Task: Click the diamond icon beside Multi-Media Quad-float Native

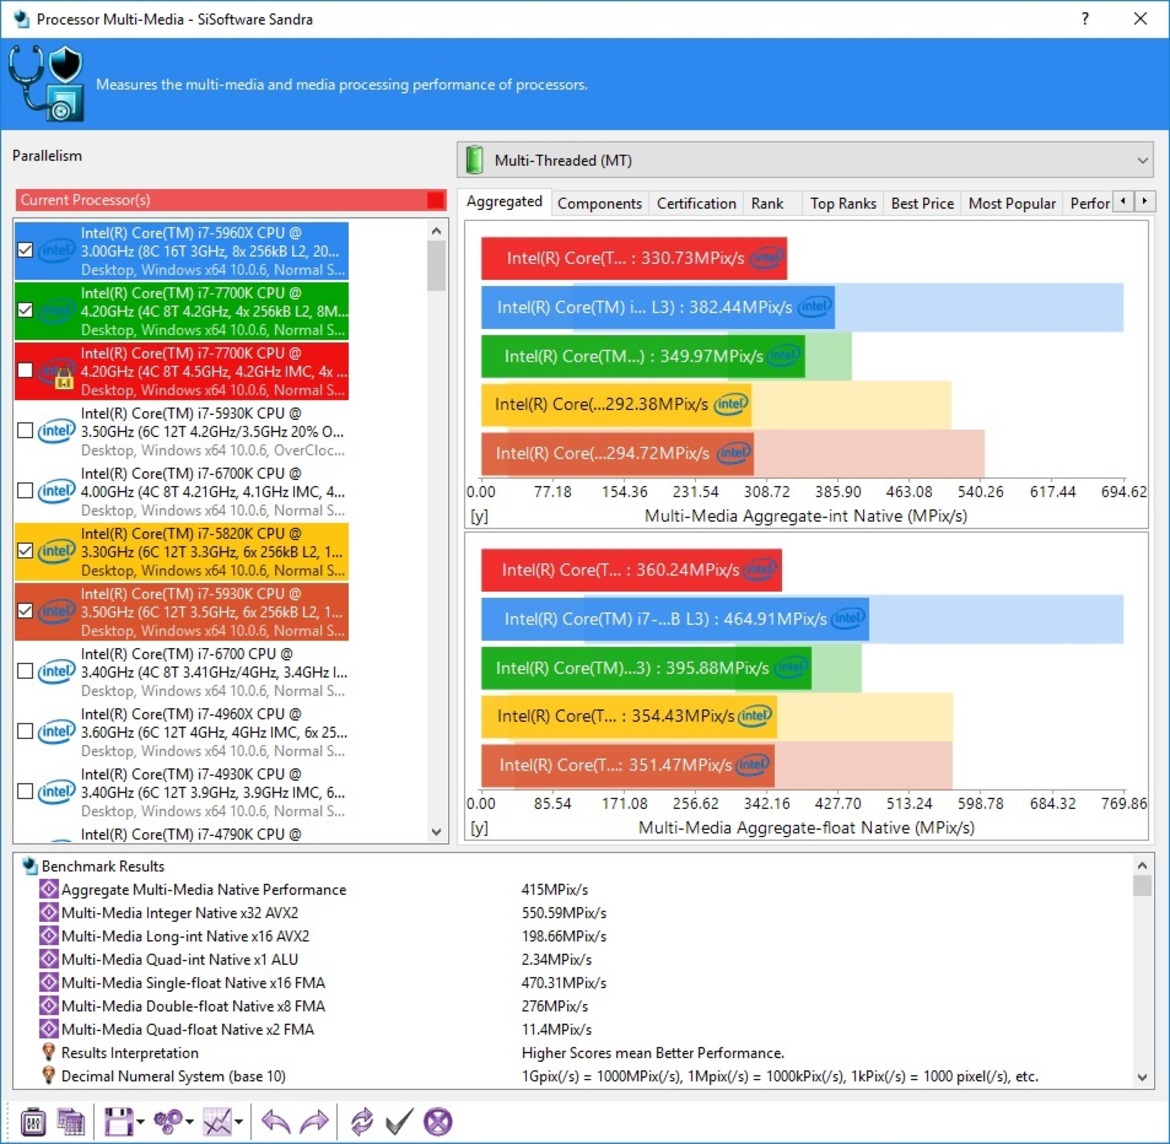Action: tap(49, 1029)
